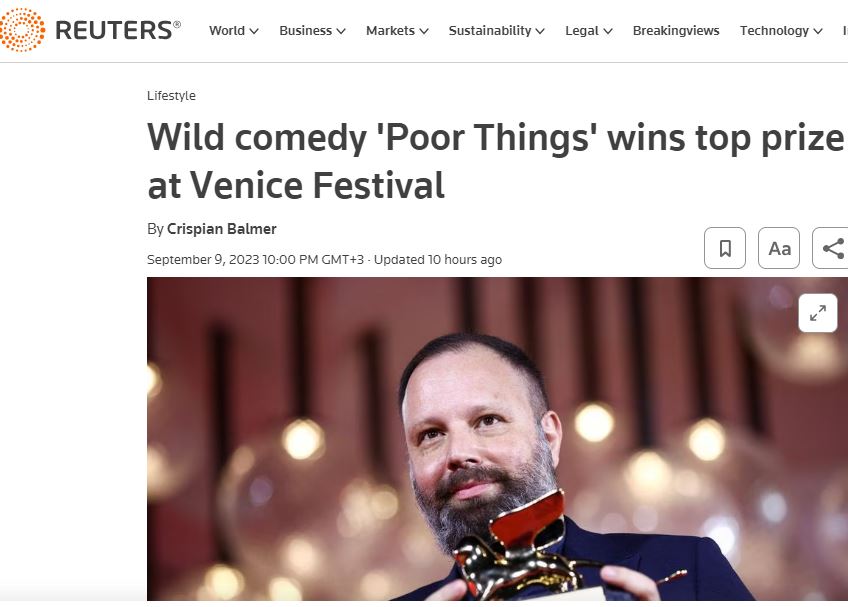Screen dimensions: 848x607
Task: Share the article using the share icon
Action: pos(831,248)
